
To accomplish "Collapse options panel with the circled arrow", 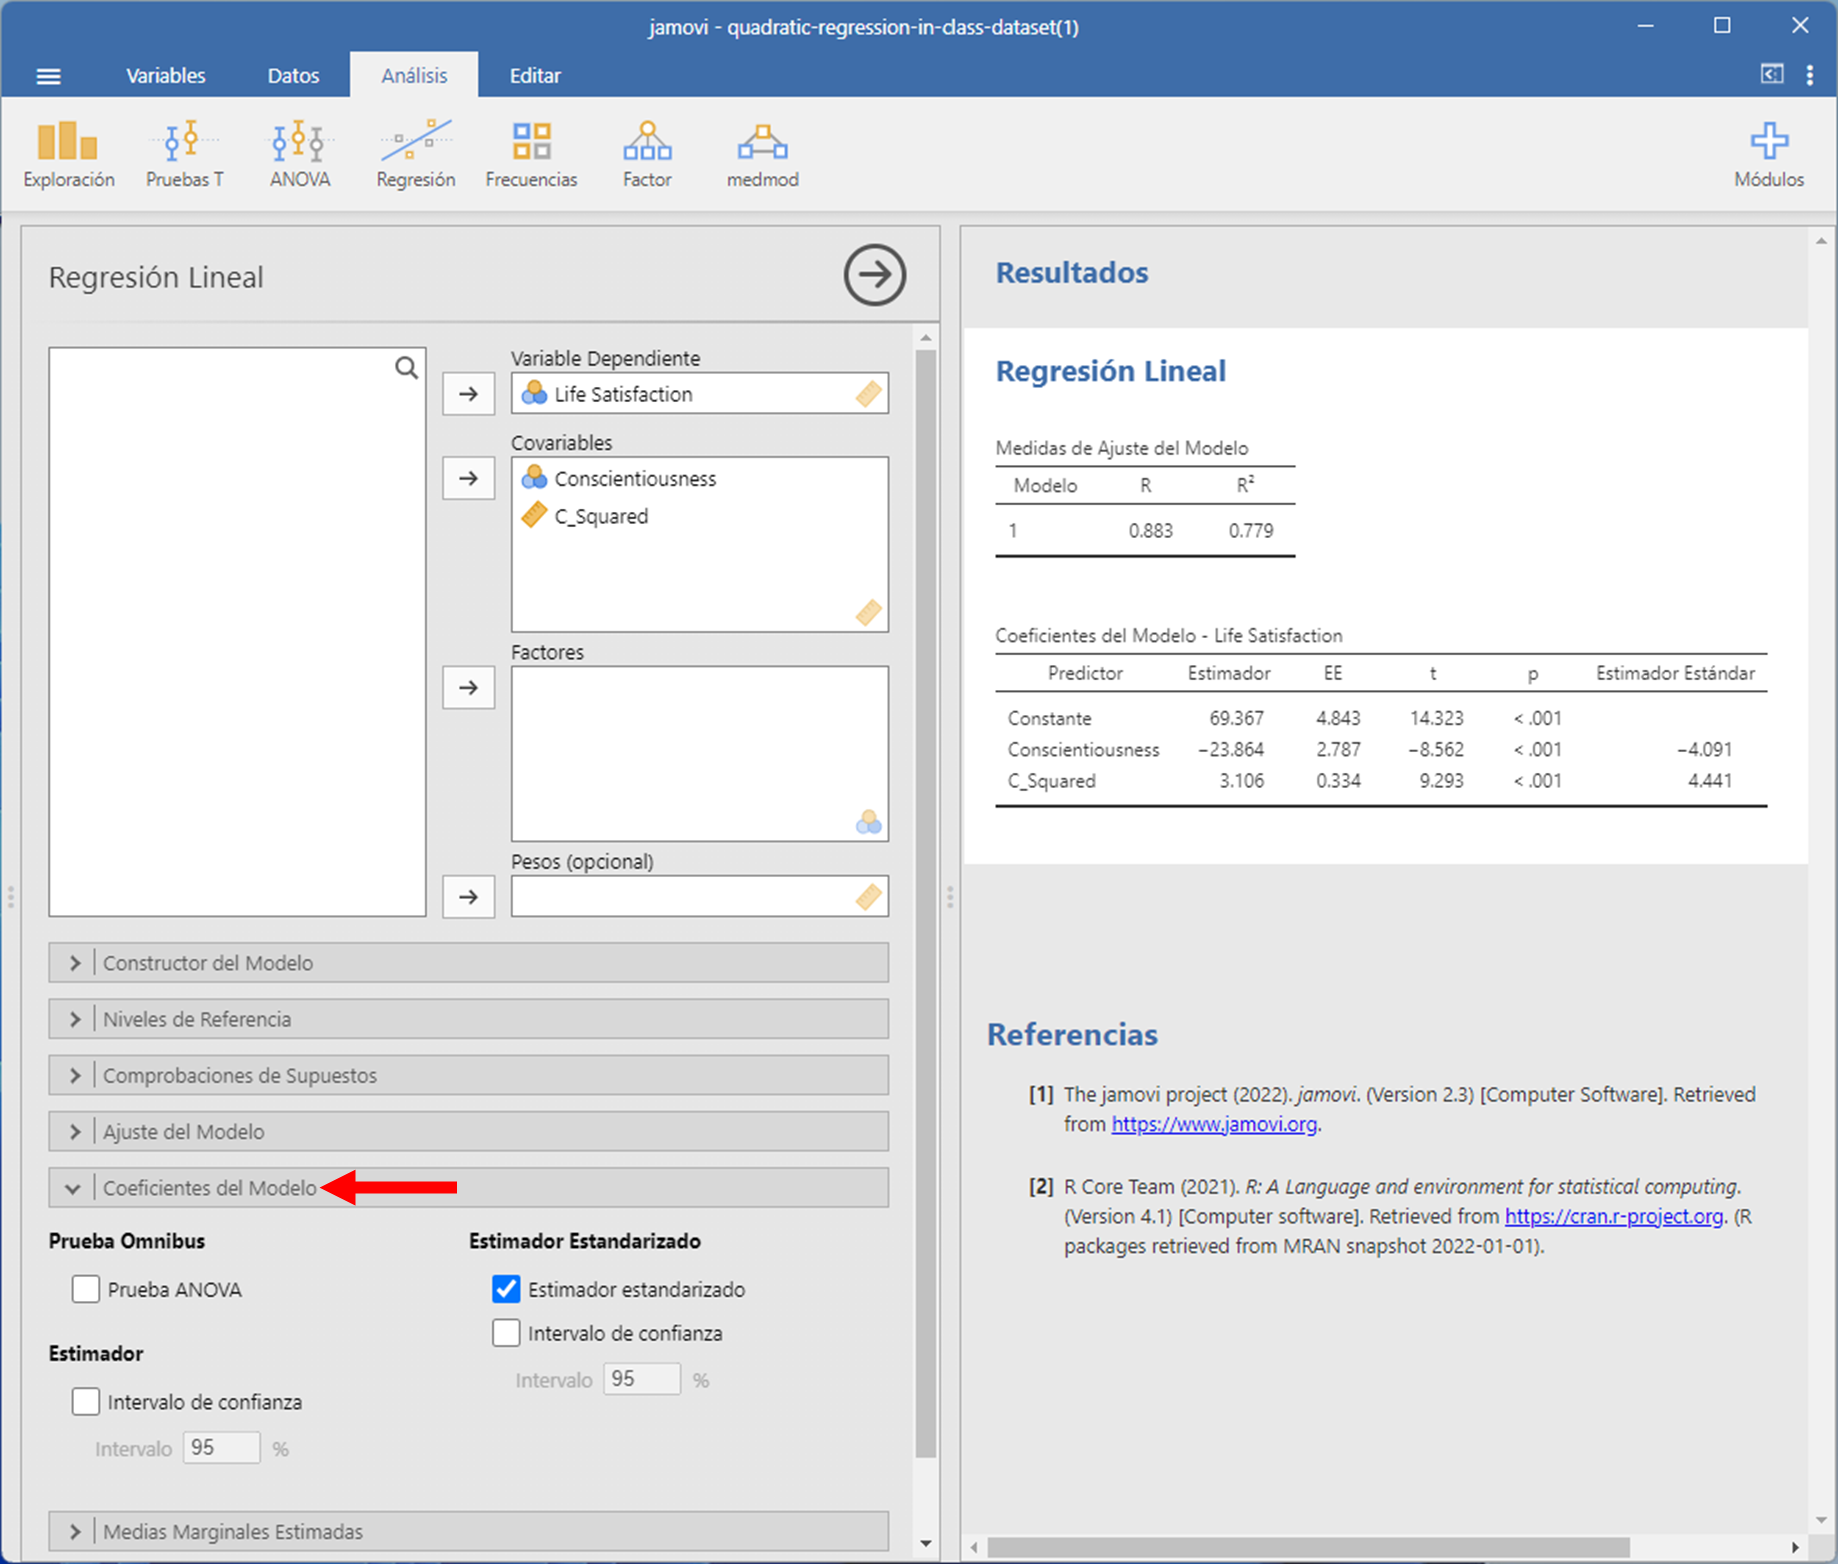I will [874, 275].
